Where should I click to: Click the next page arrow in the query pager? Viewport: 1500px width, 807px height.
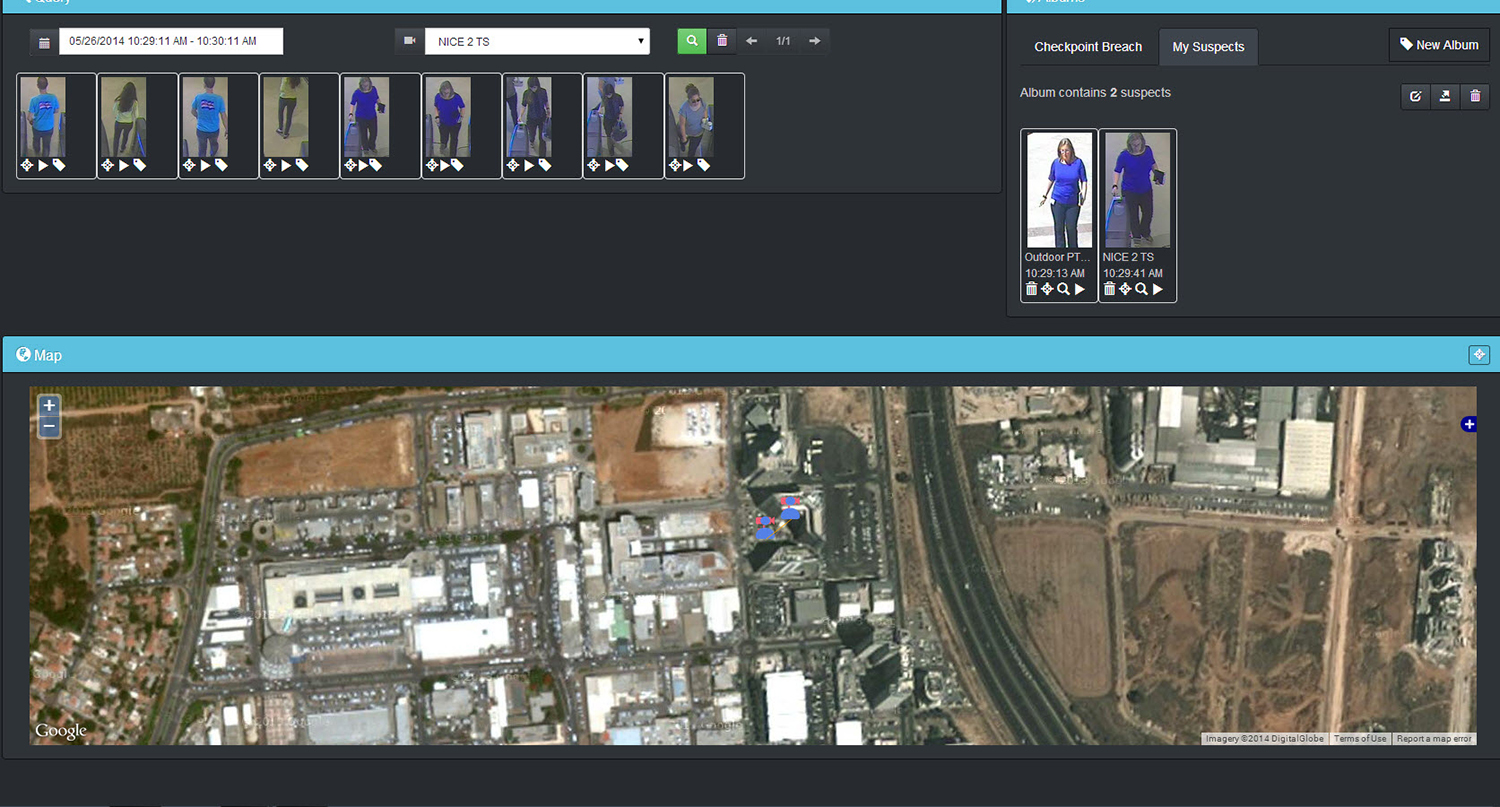click(814, 41)
